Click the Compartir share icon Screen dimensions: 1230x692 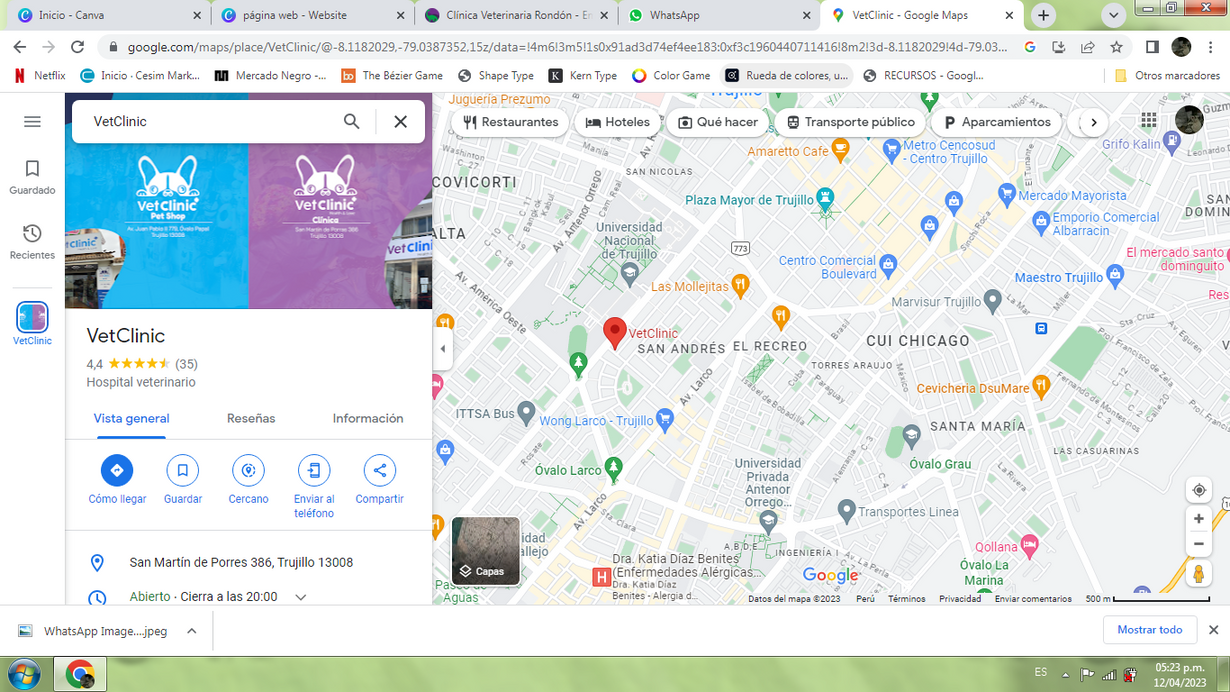pos(379,470)
